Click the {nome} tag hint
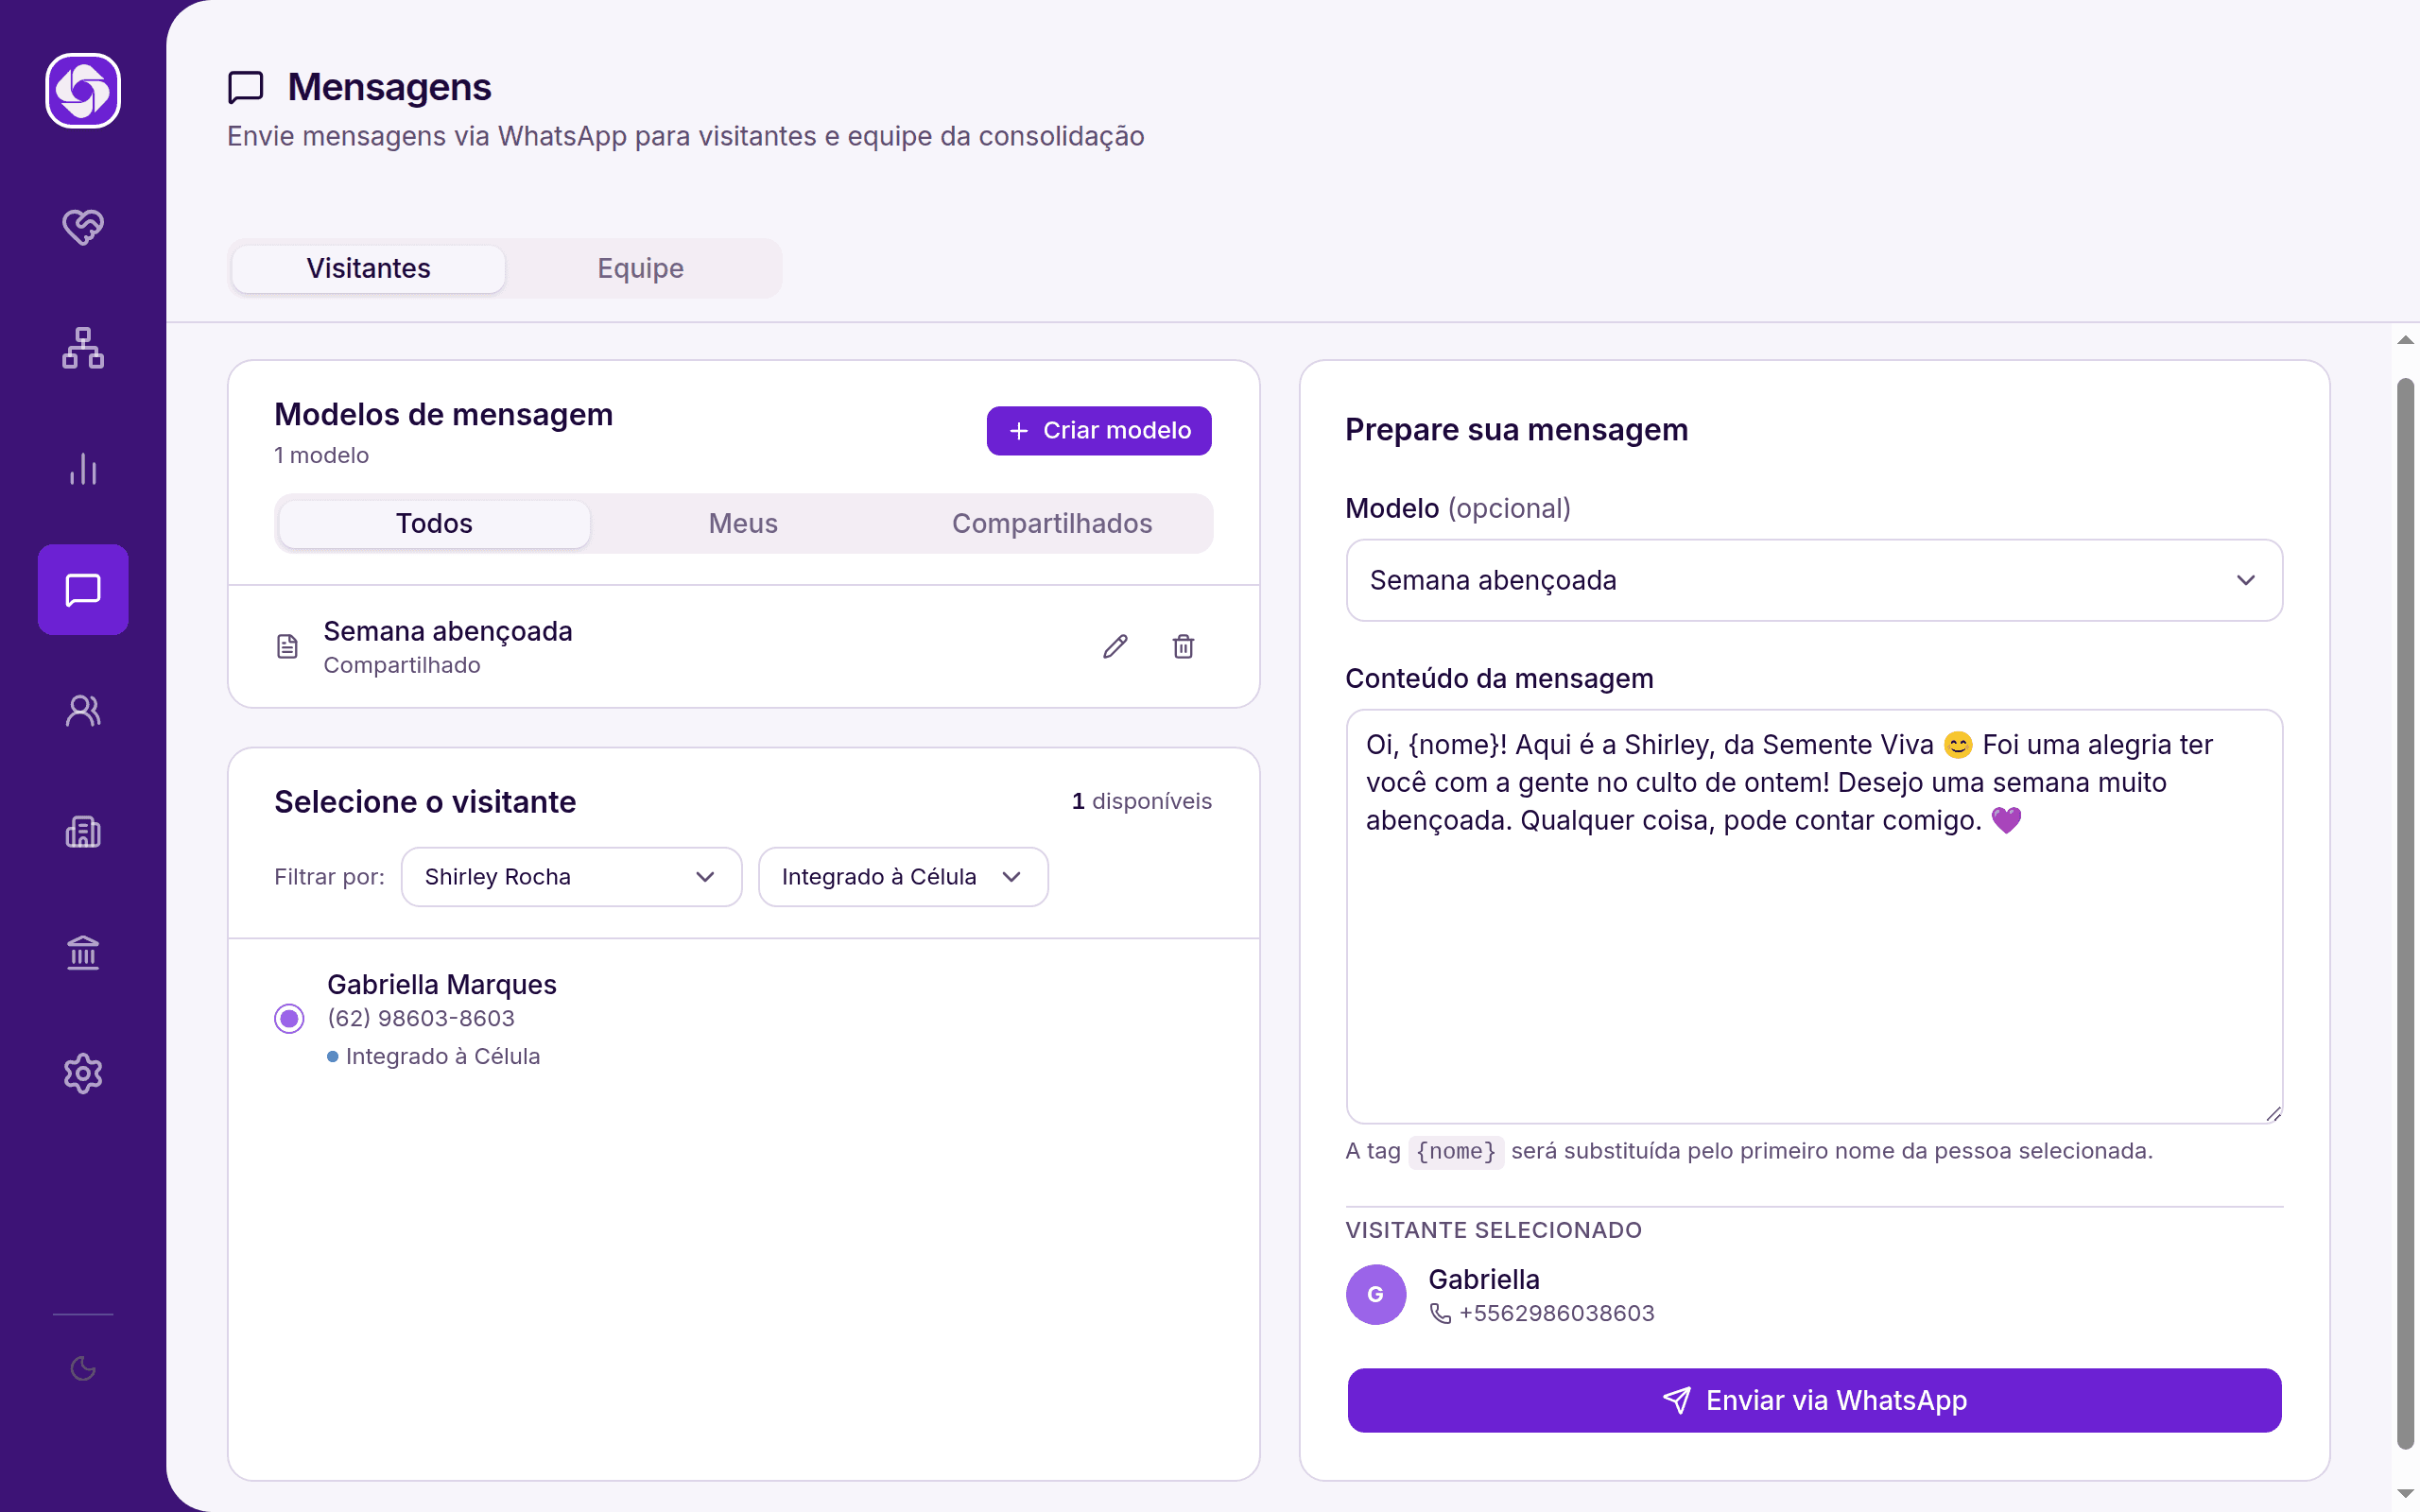Viewport: 2420px width, 1512px height. coord(1456,1152)
